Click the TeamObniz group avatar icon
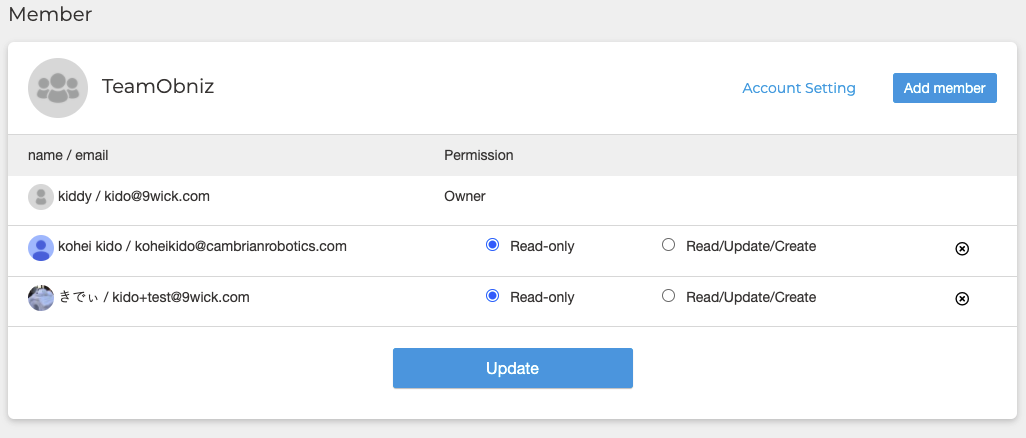This screenshot has width=1026, height=438. [x=58, y=87]
